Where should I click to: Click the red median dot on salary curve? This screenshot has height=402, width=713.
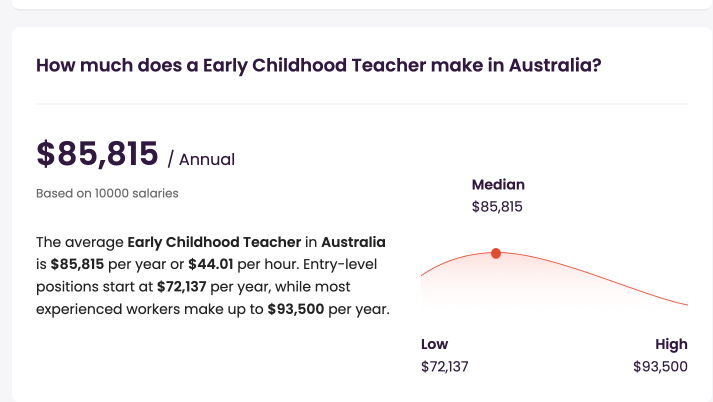pos(496,254)
